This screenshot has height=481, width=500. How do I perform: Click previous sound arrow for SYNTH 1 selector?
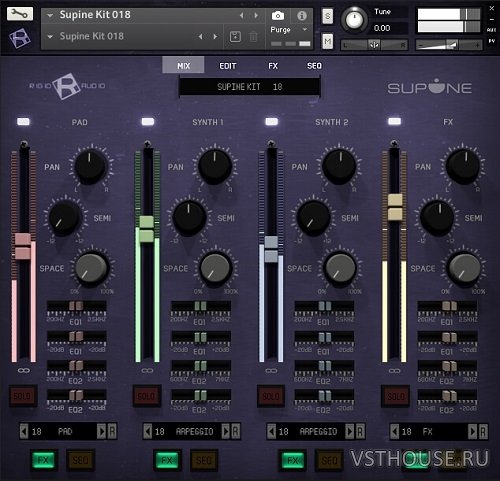coord(148,432)
